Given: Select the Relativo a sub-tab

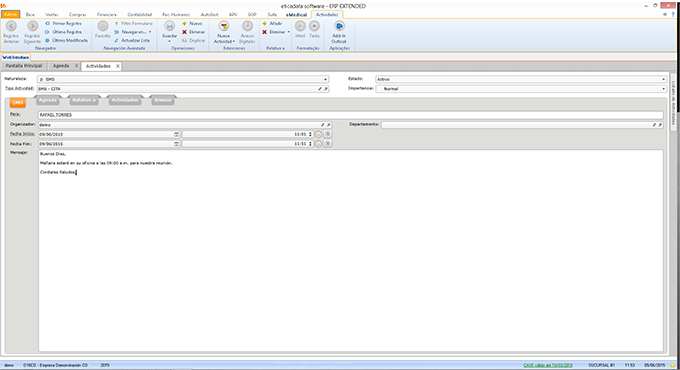Looking at the screenshot, I should [x=84, y=100].
